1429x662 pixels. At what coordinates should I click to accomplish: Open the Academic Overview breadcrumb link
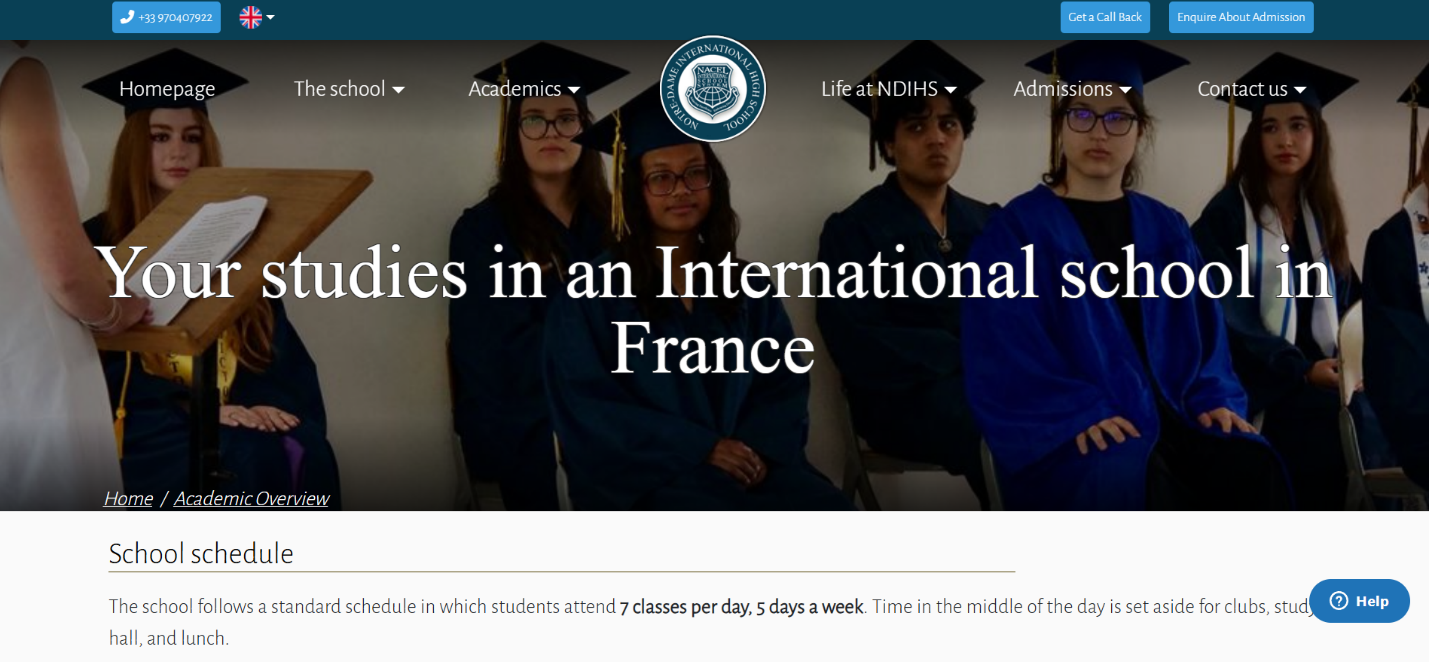pyautogui.click(x=251, y=498)
